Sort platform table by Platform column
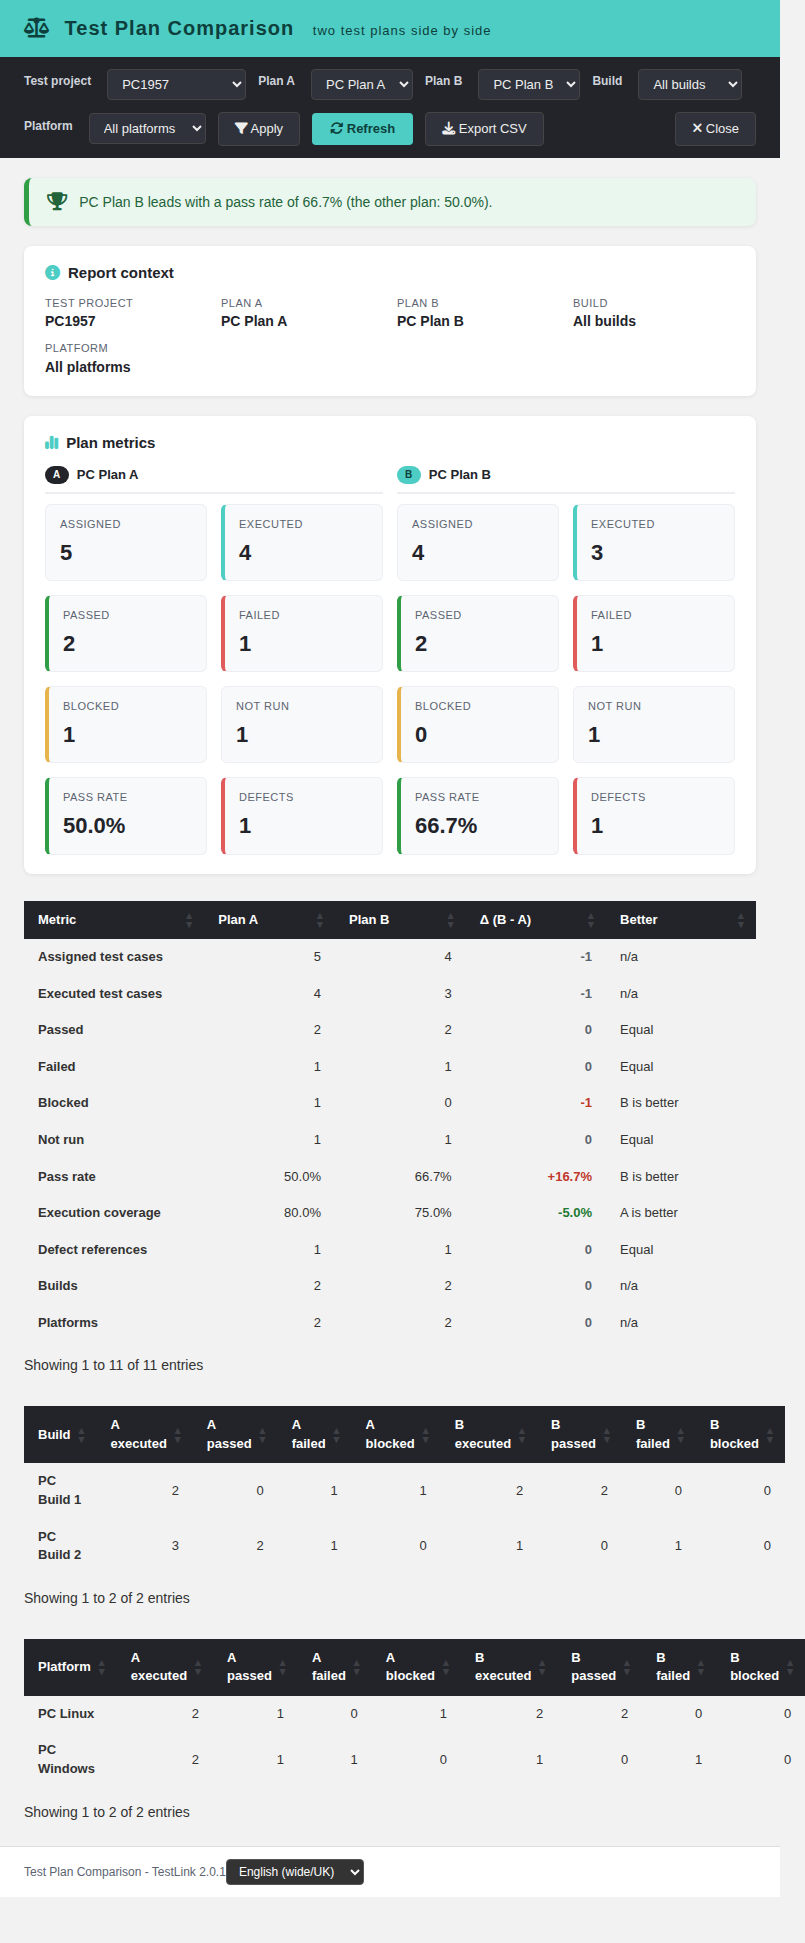805x1943 pixels. pos(70,1667)
